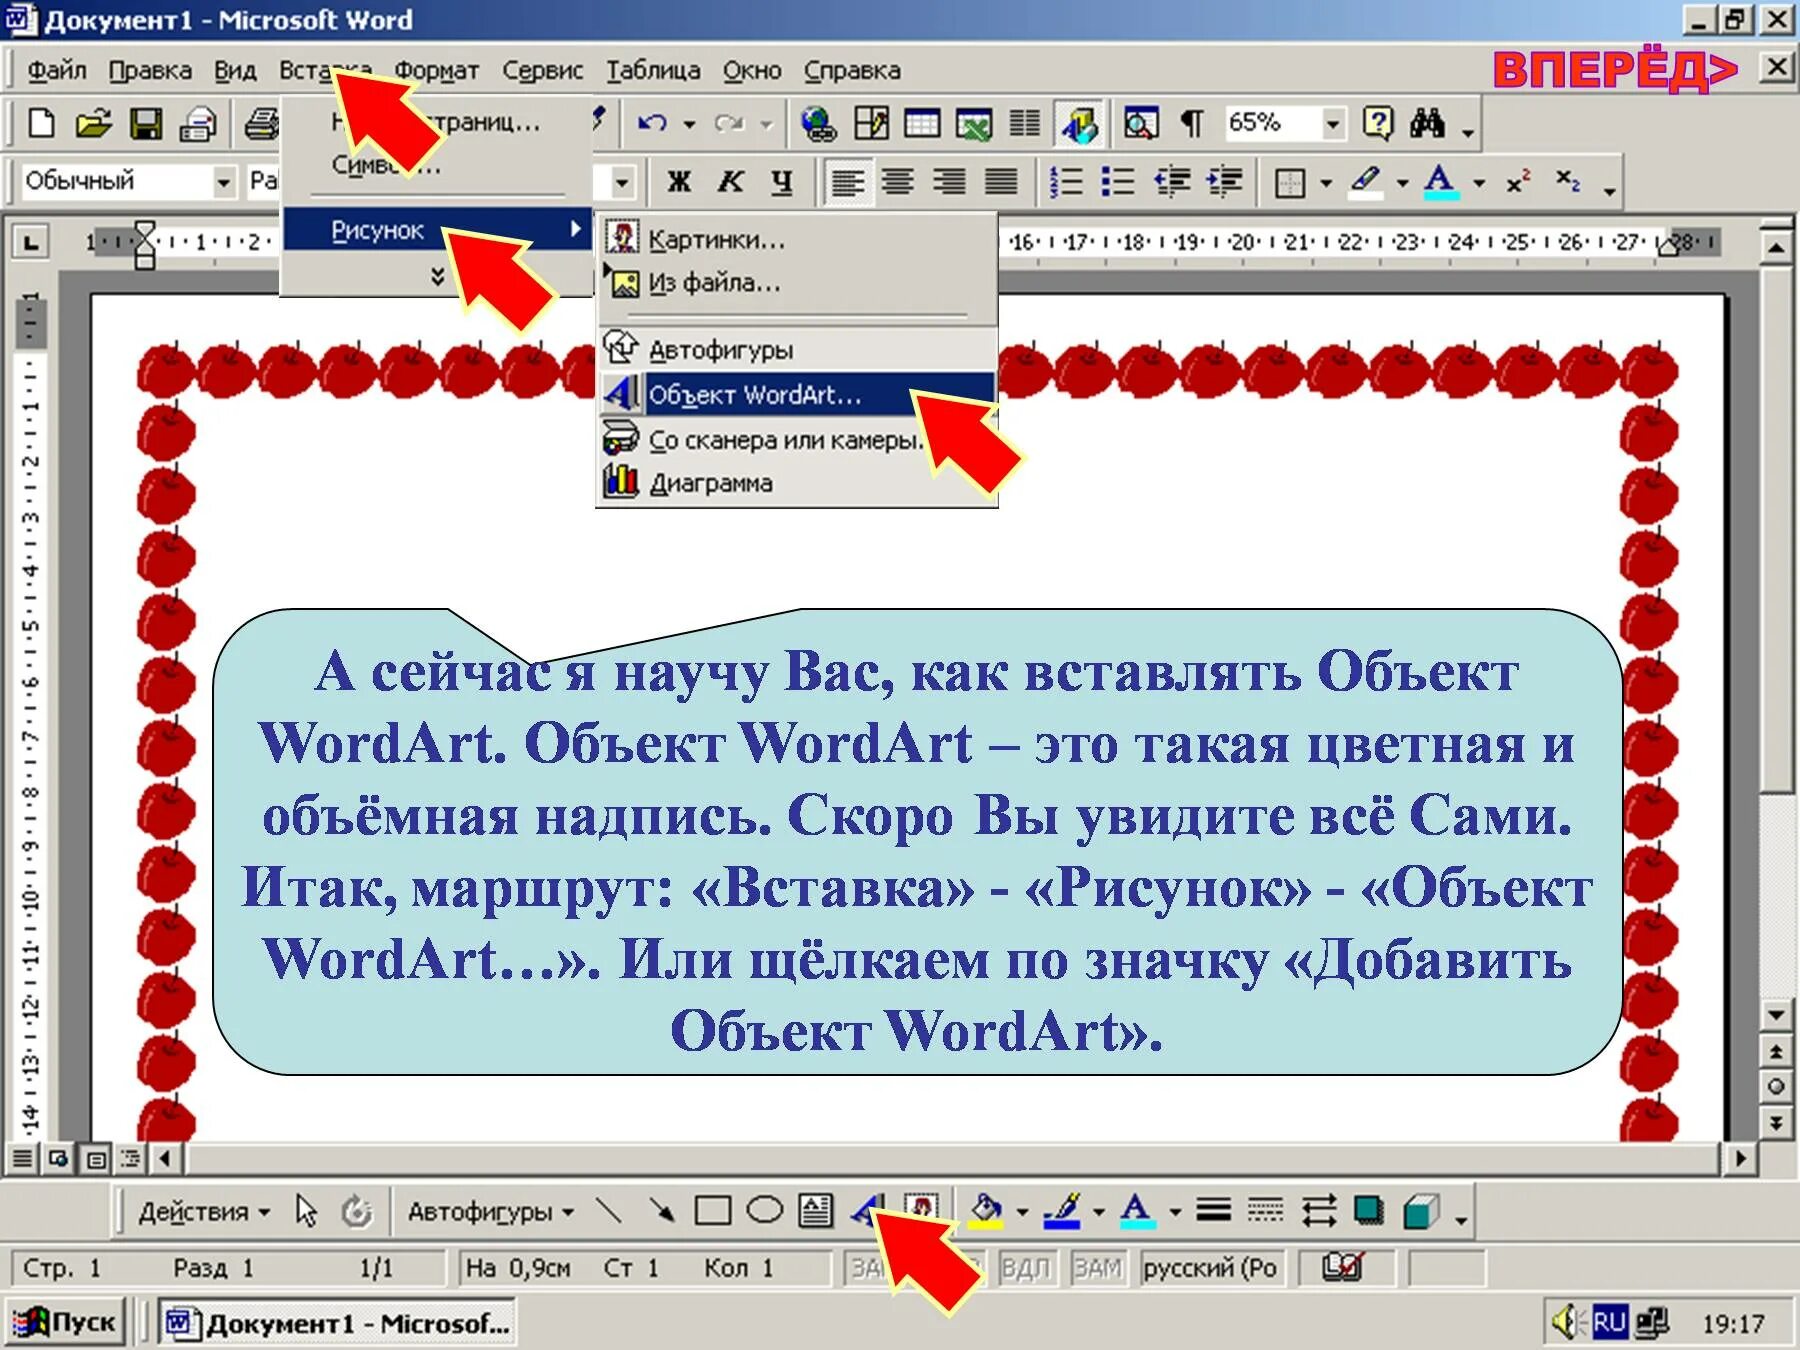1800x1350 pixels.
Task: Apply the yellow Fill Color bucket
Action: [987, 1212]
